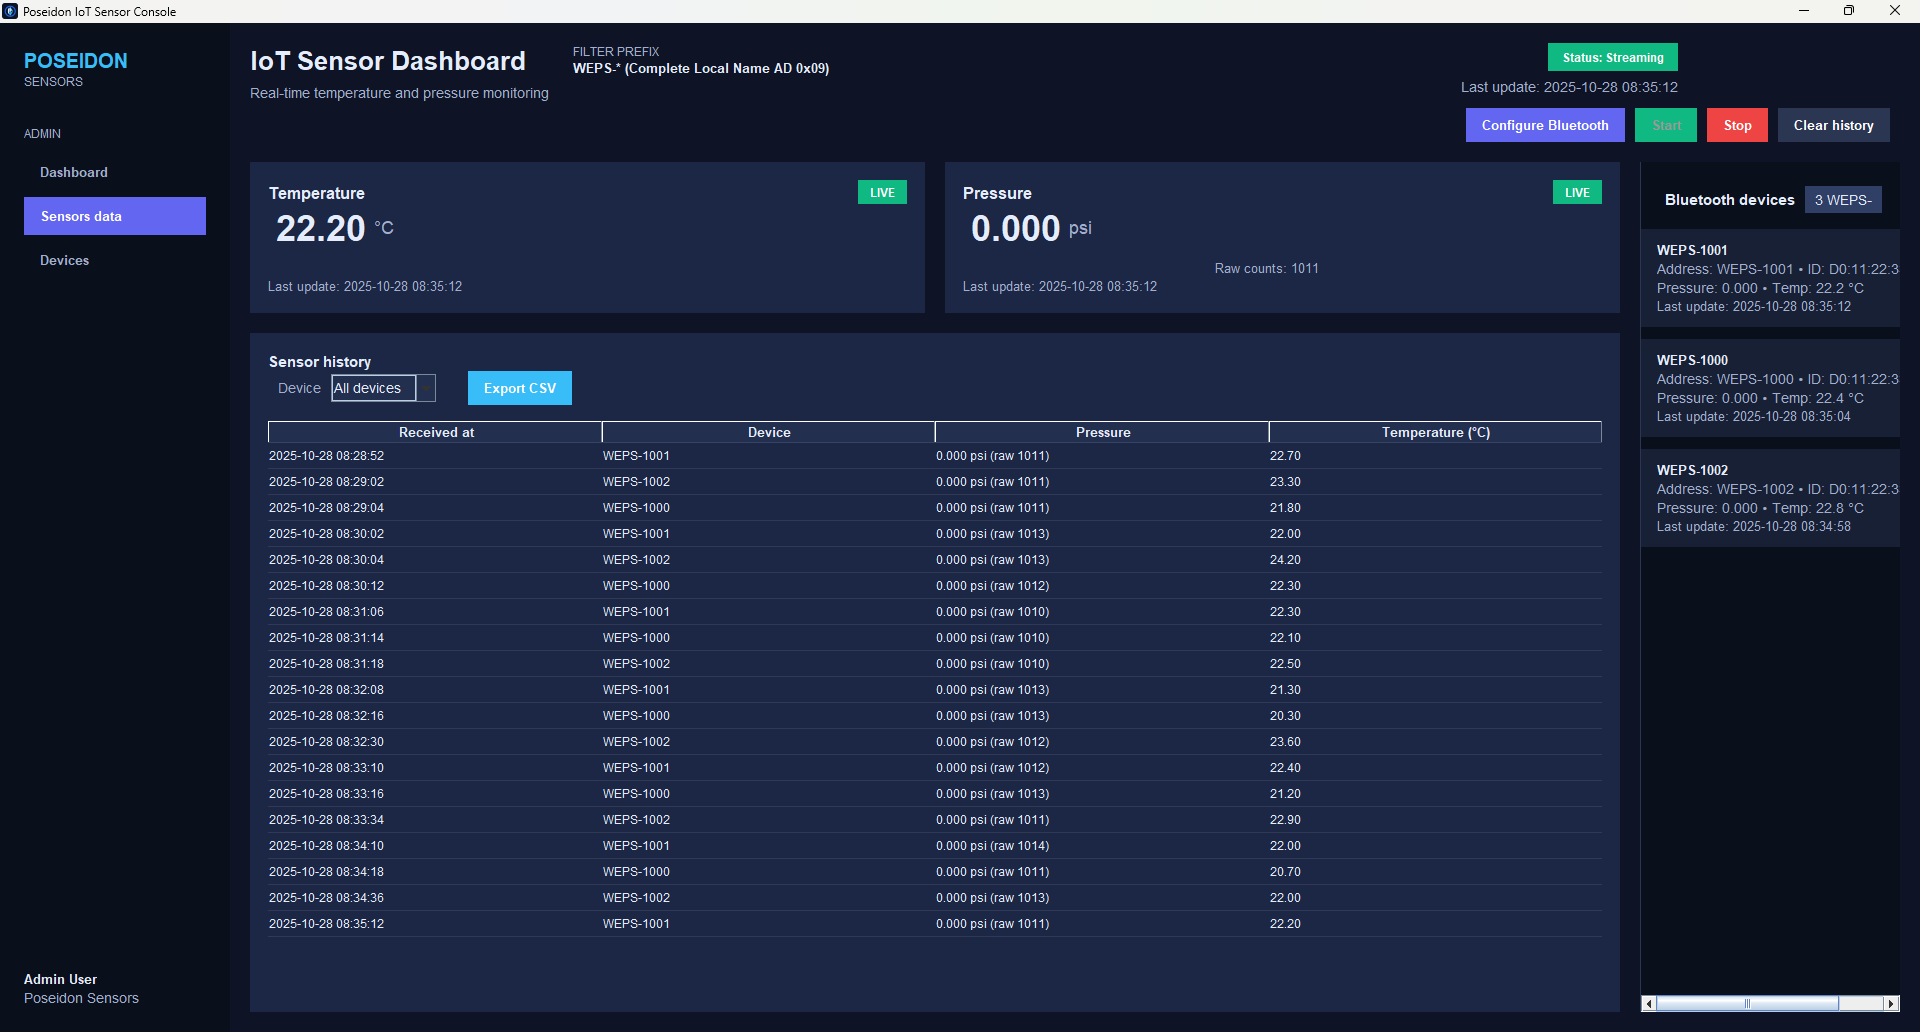The height and width of the screenshot is (1032, 1920).
Task: Open the Dashboard sidebar item
Action: click(74, 172)
